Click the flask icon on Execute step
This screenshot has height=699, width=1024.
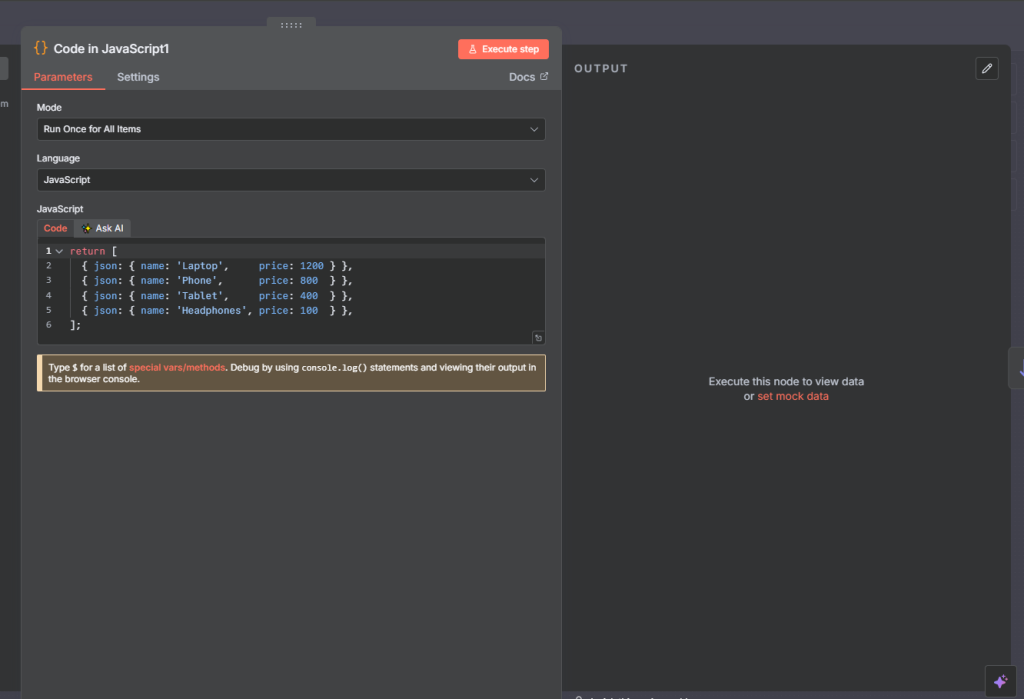(472, 49)
